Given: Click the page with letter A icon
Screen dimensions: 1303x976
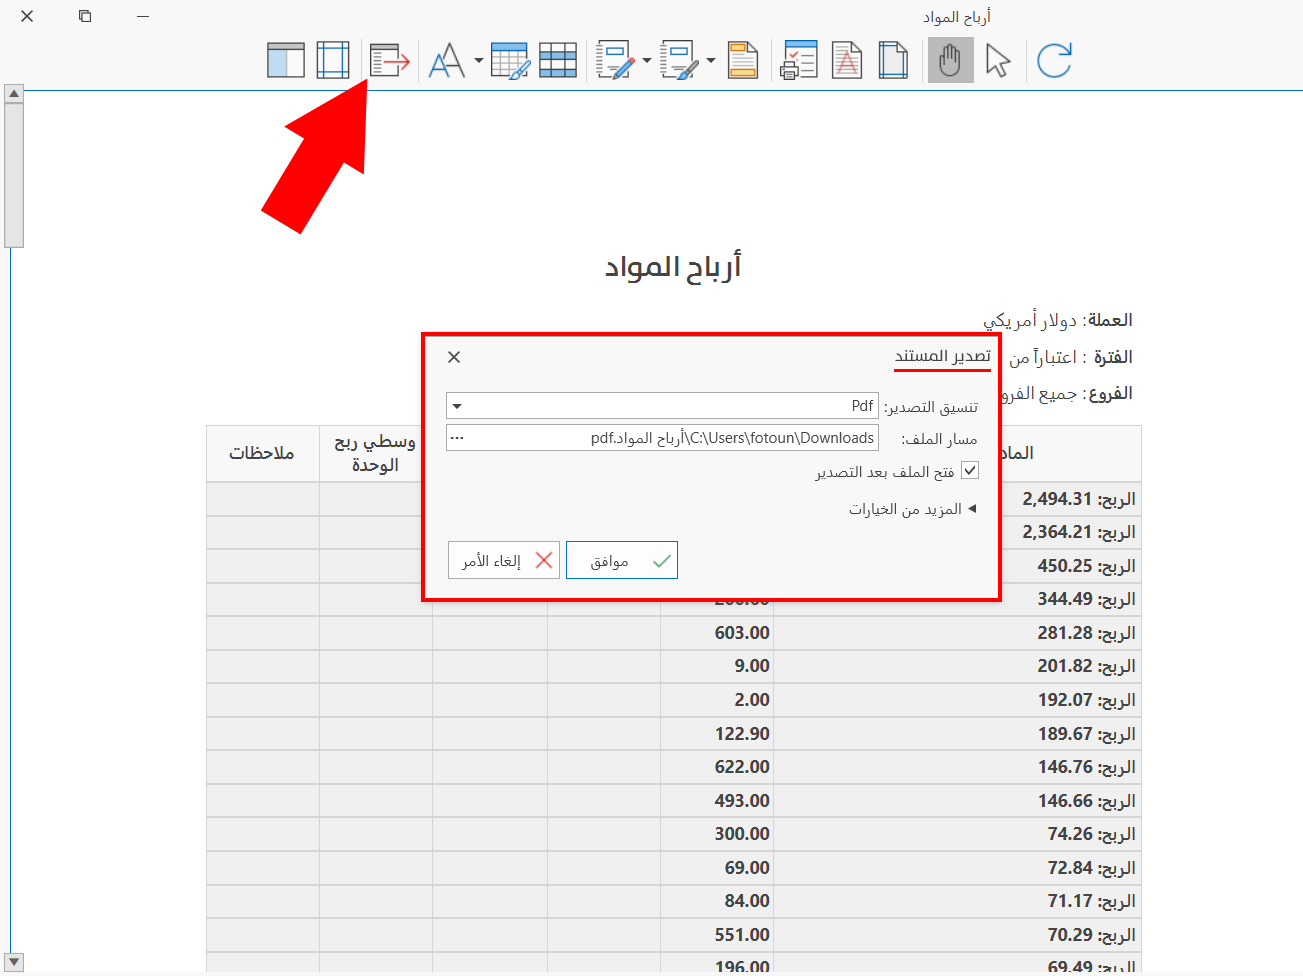Looking at the screenshot, I should point(847,61).
